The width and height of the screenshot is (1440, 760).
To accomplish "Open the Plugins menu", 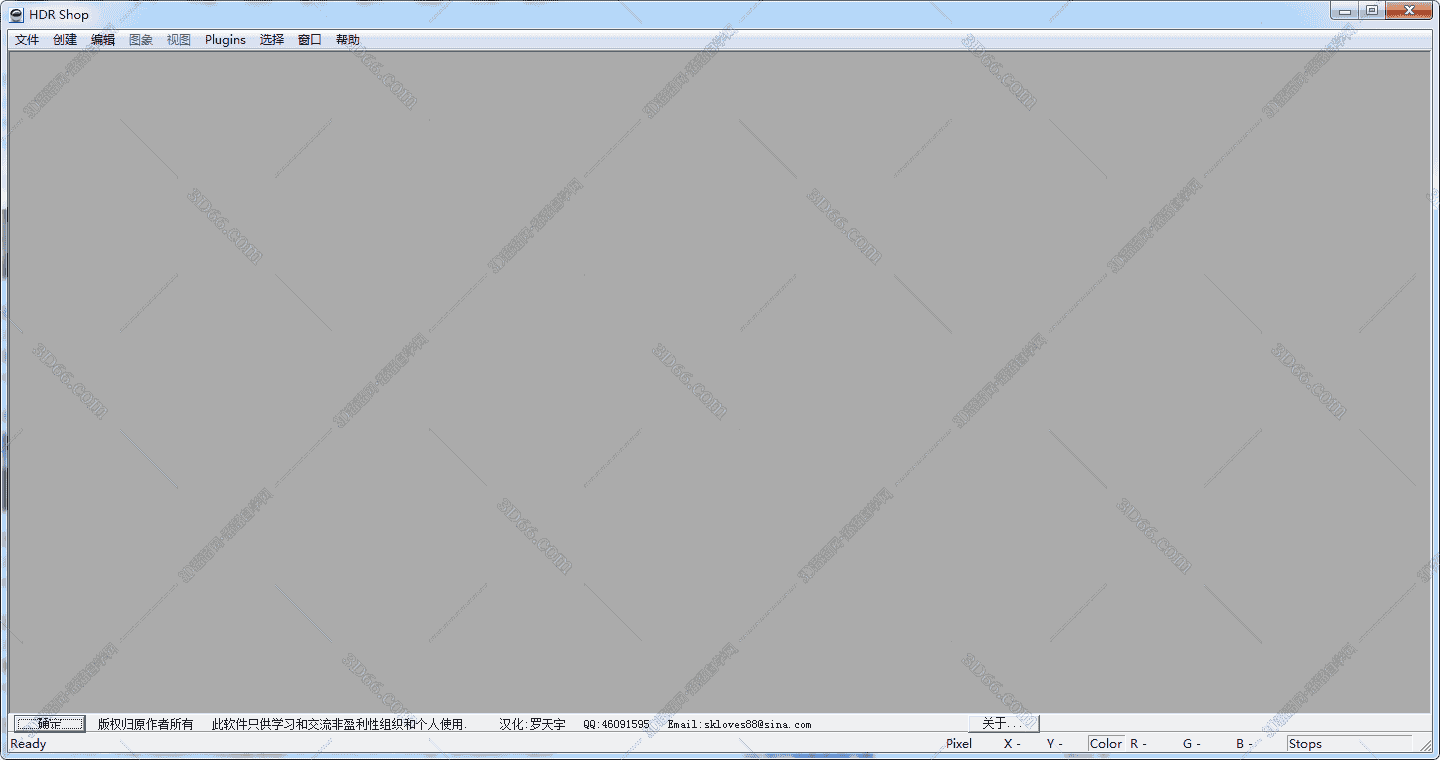I will coord(225,40).
